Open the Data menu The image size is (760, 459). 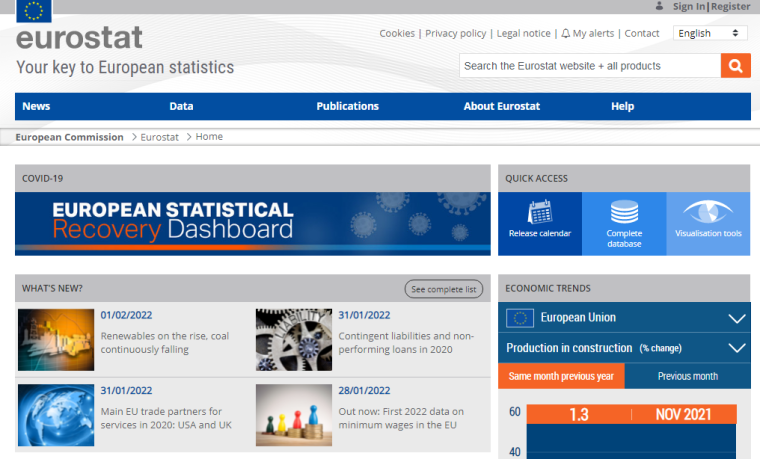[181, 106]
